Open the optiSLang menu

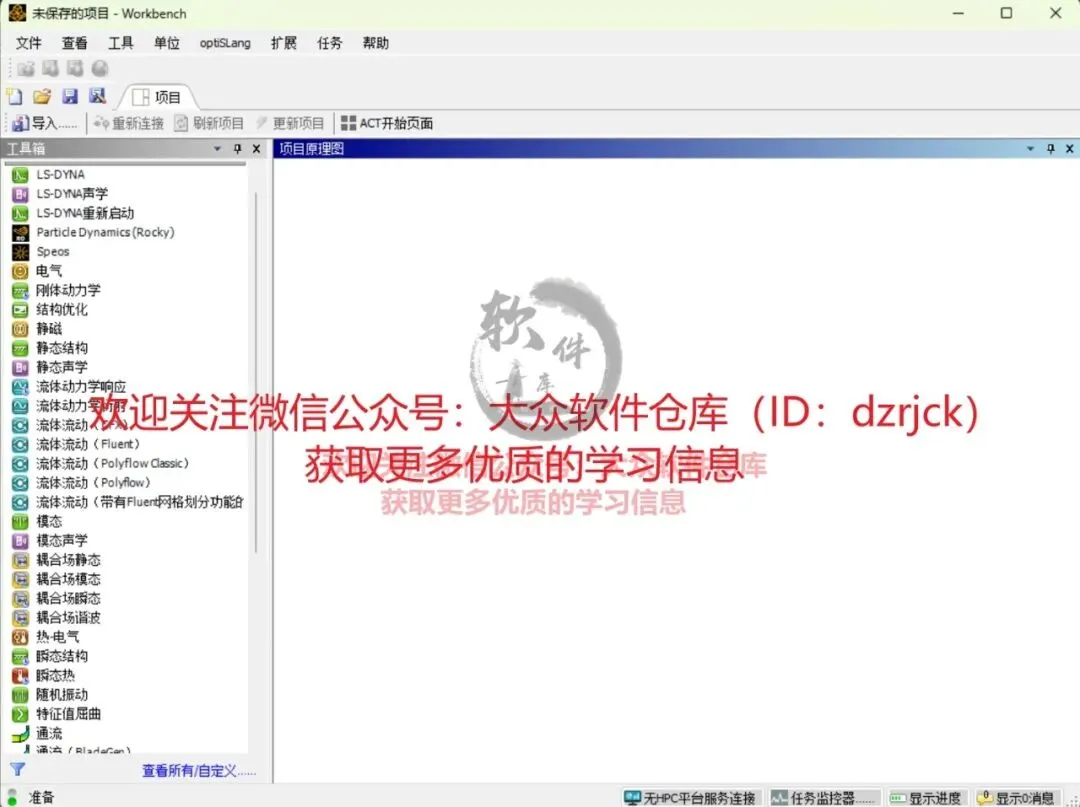coord(225,43)
